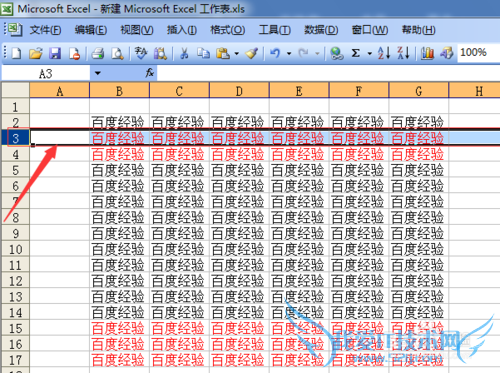Expand the AutoSum functions arrow
Viewport: 500px width, 373px height.
click(370, 53)
